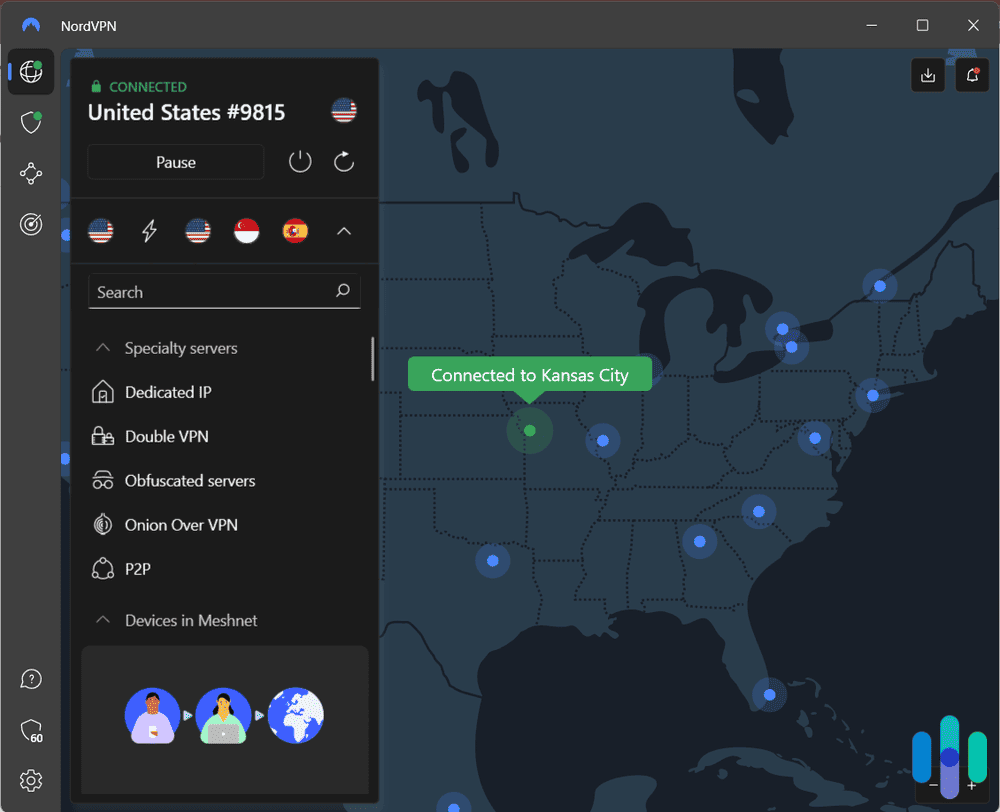Collapse the Specialty servers section
1000x812 pixels.
[102, 347]
